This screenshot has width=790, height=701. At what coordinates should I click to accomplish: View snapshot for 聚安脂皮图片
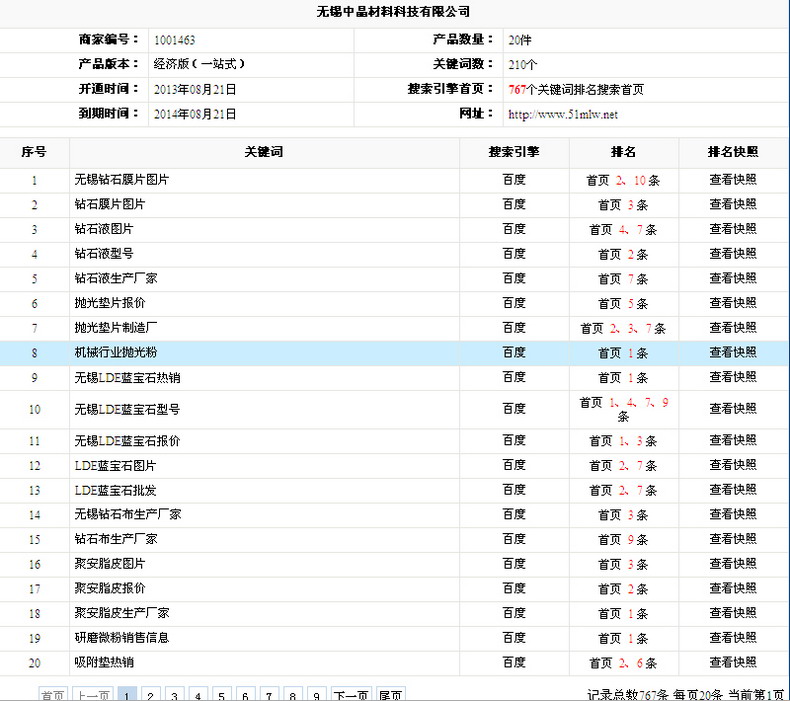(733, 564)
